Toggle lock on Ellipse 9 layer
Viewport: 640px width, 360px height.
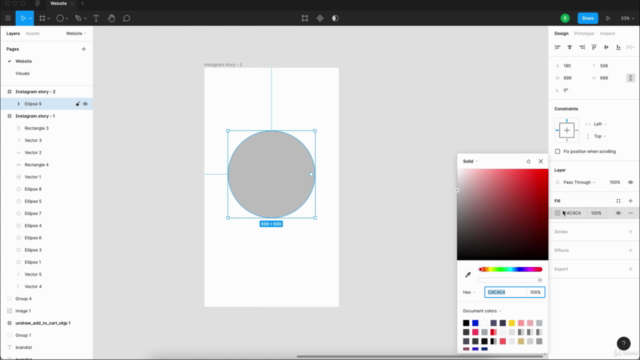(x=78, y=104)
